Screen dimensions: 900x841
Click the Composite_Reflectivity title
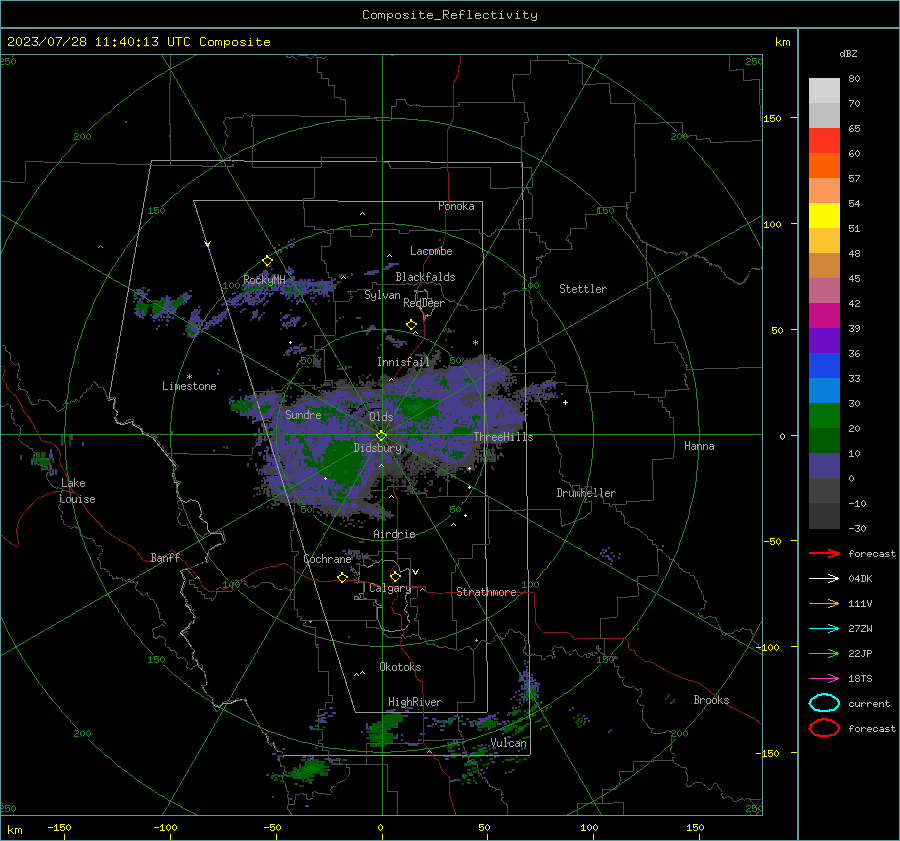pos(449,15)
